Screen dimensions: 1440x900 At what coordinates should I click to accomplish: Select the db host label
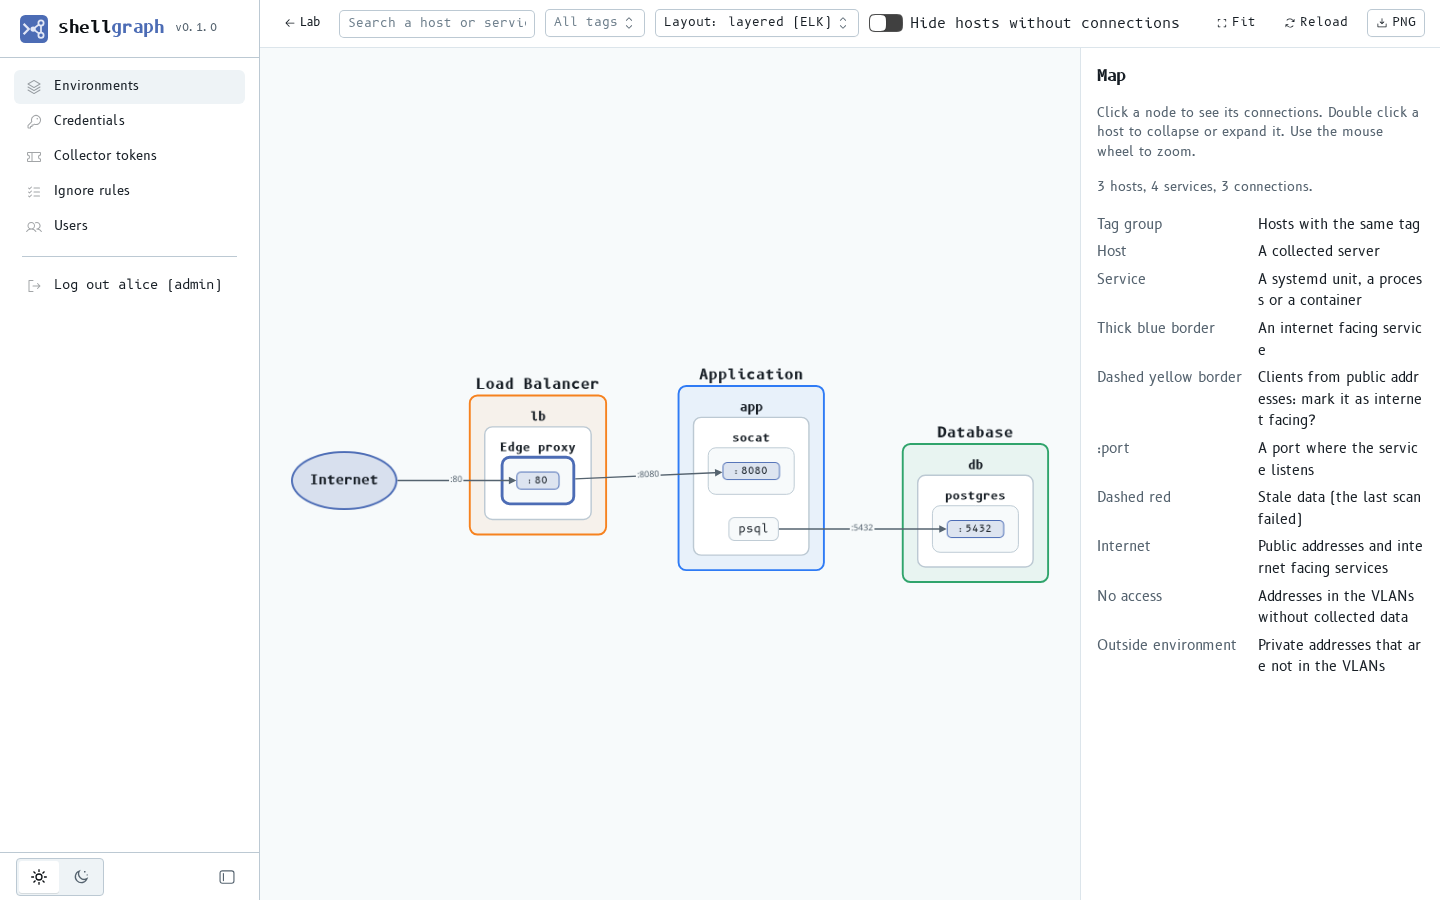(x=975, y=465)
